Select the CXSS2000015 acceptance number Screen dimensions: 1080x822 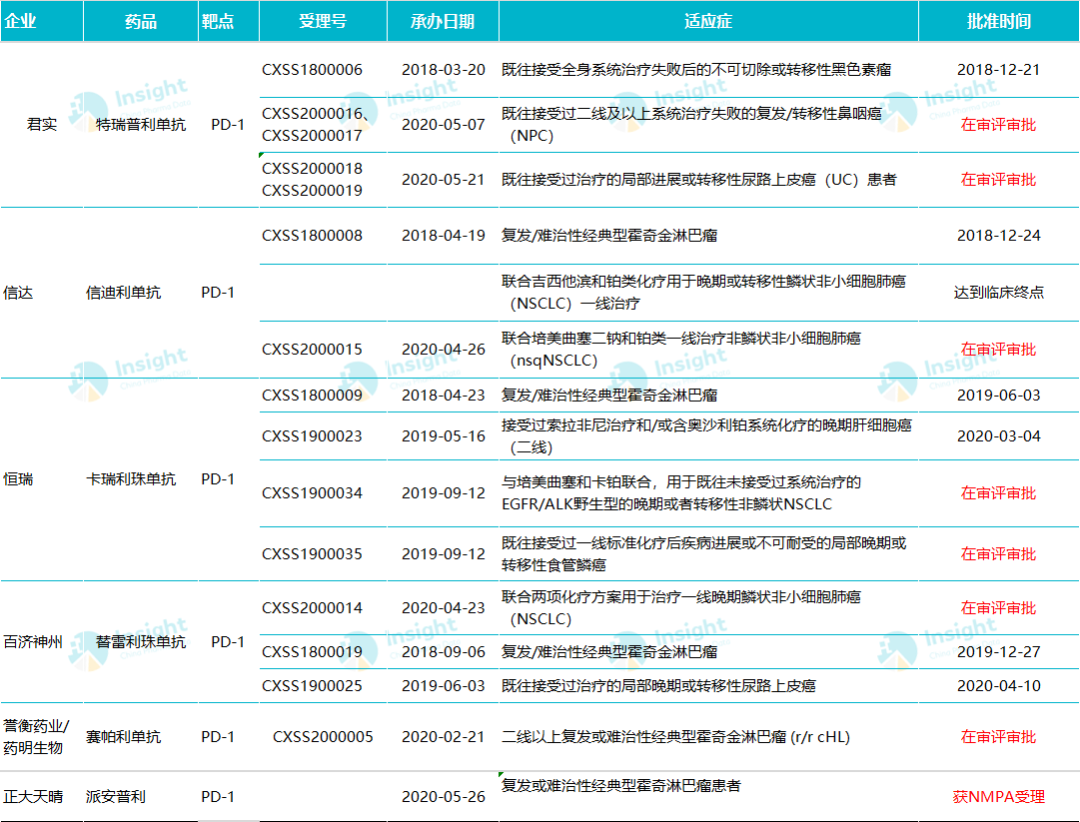pos(312,349)
